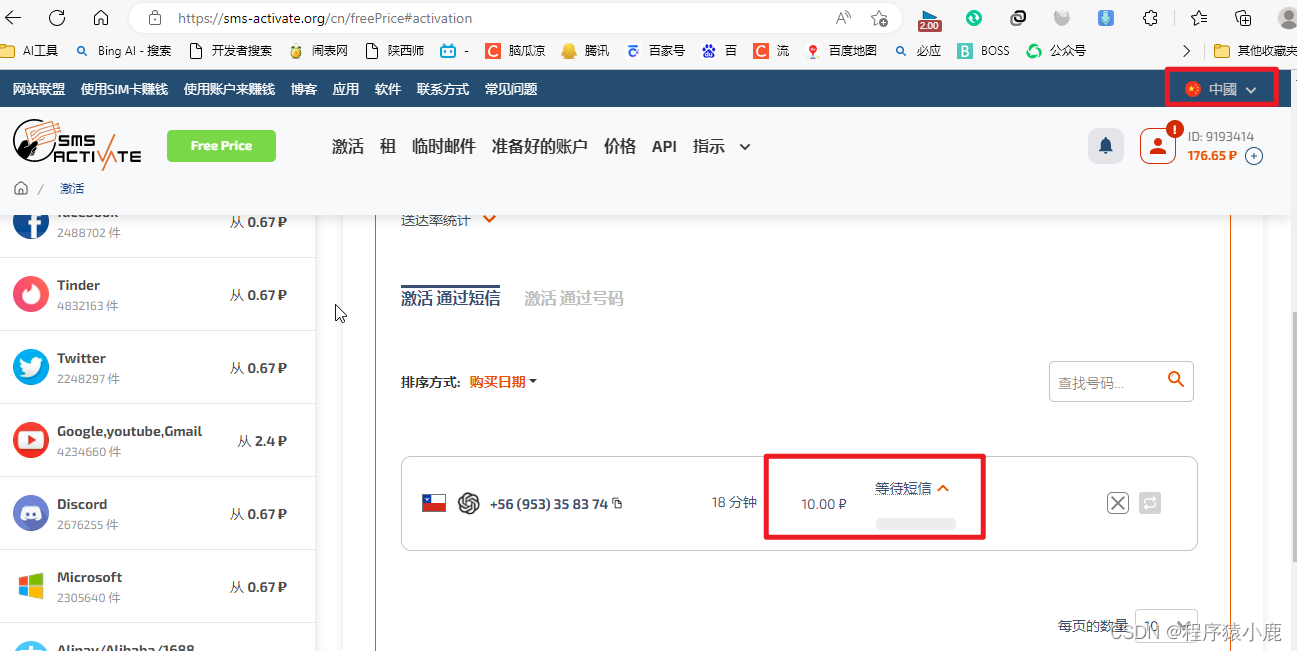Open the AI工具 bookmark folder
1297x651 pixels.
30,51
